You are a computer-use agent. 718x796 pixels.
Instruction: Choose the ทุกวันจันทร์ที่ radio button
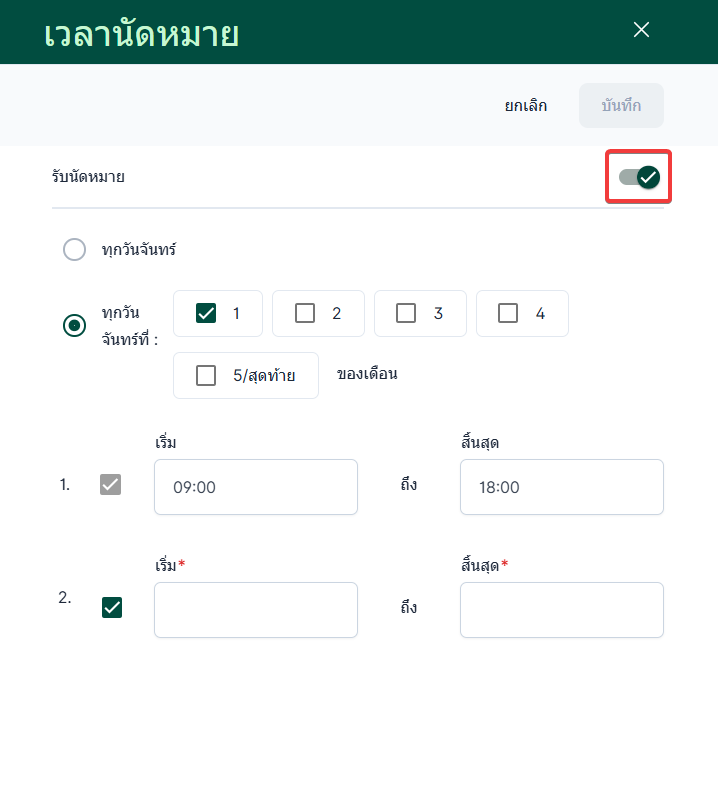point(75,325)
